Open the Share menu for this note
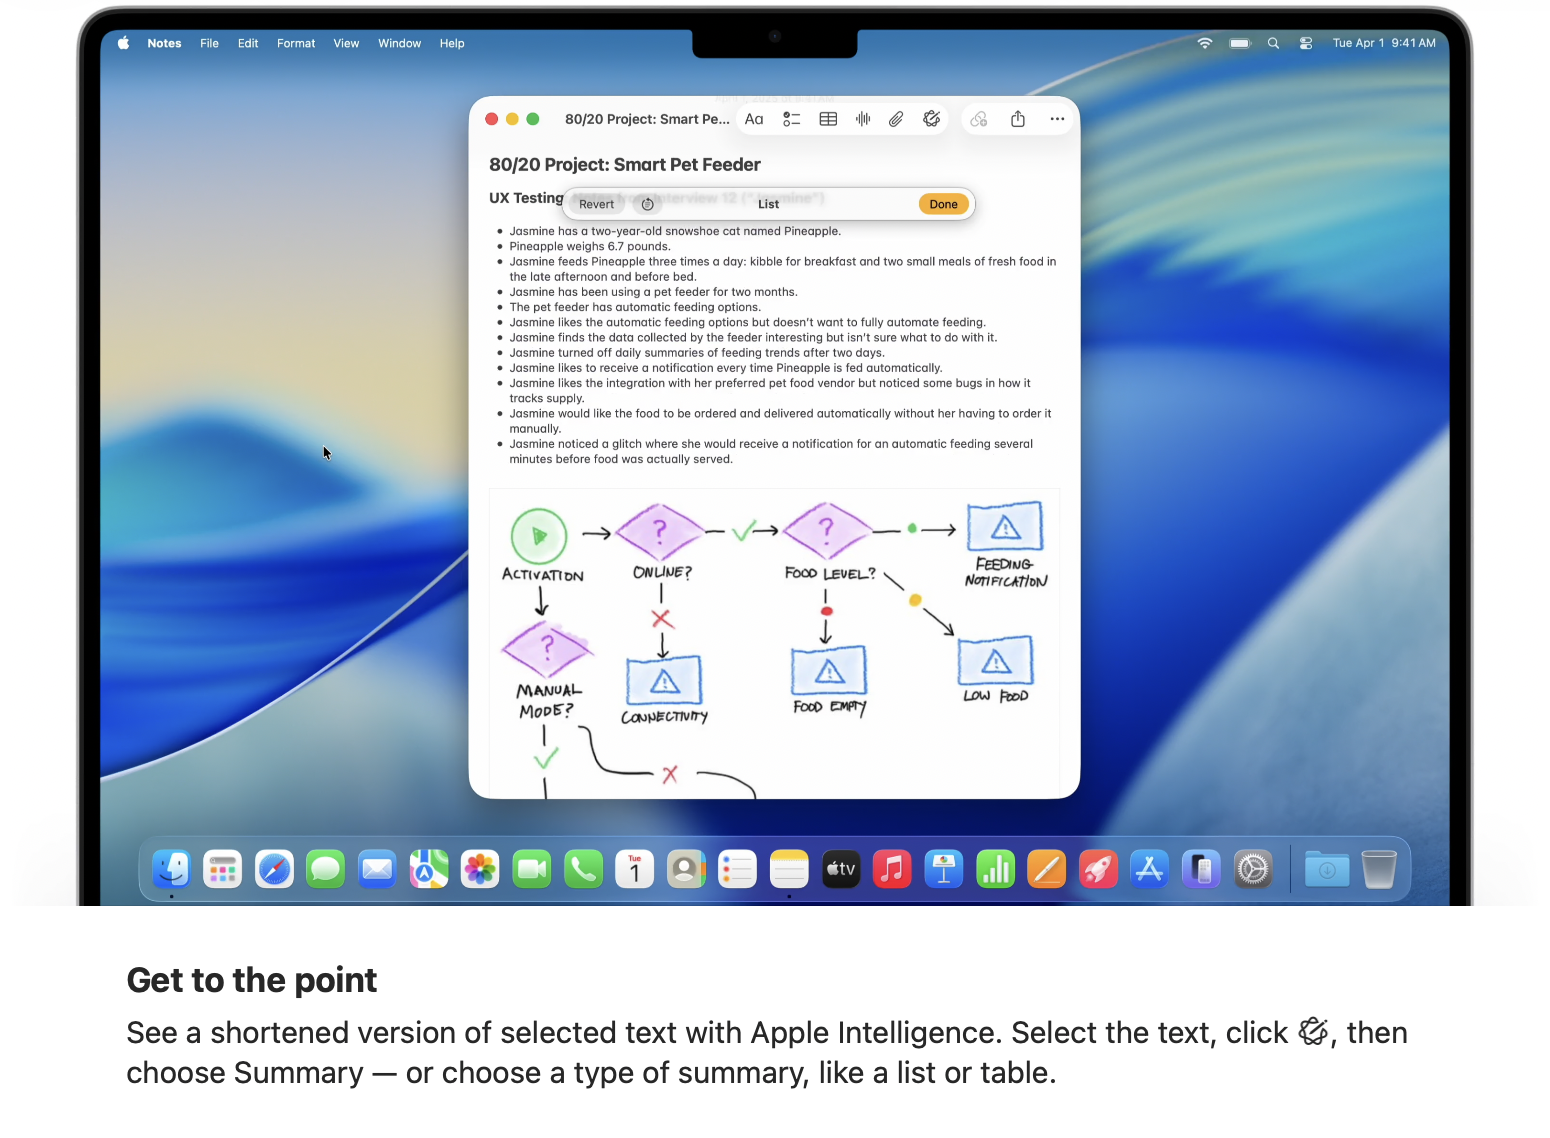Image resolution: width=1550 pixels, height=1138 pixels. pyautogui.click(x=1017, y=119)
